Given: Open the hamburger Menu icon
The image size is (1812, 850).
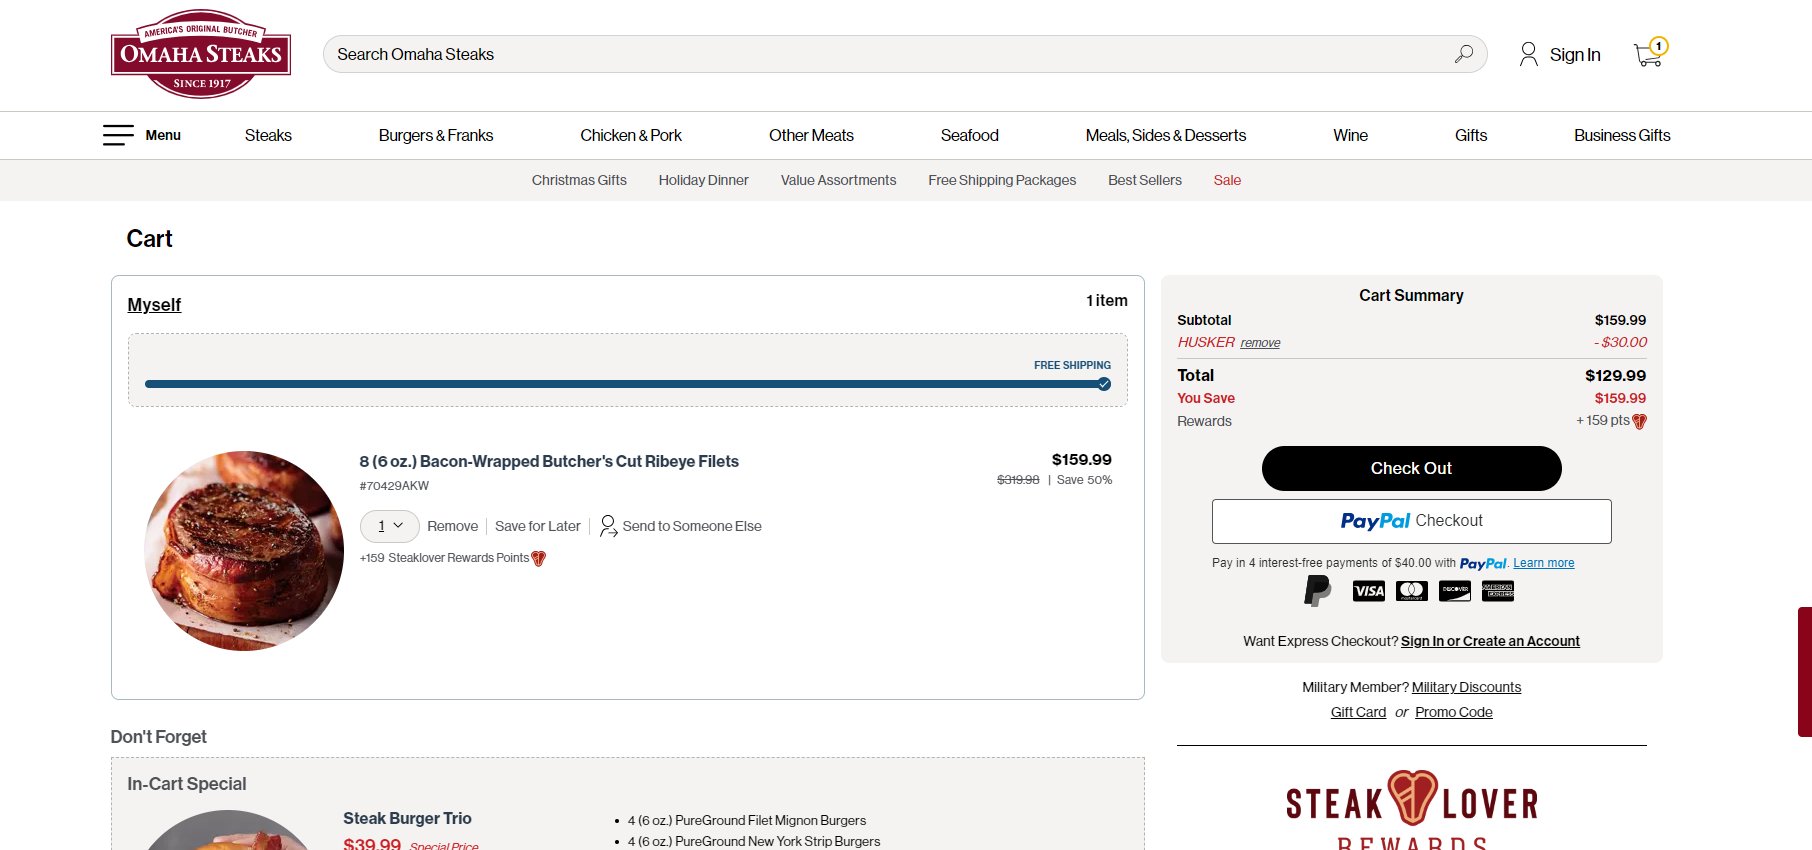Looking at the screenshot, I should pos(118,135).
